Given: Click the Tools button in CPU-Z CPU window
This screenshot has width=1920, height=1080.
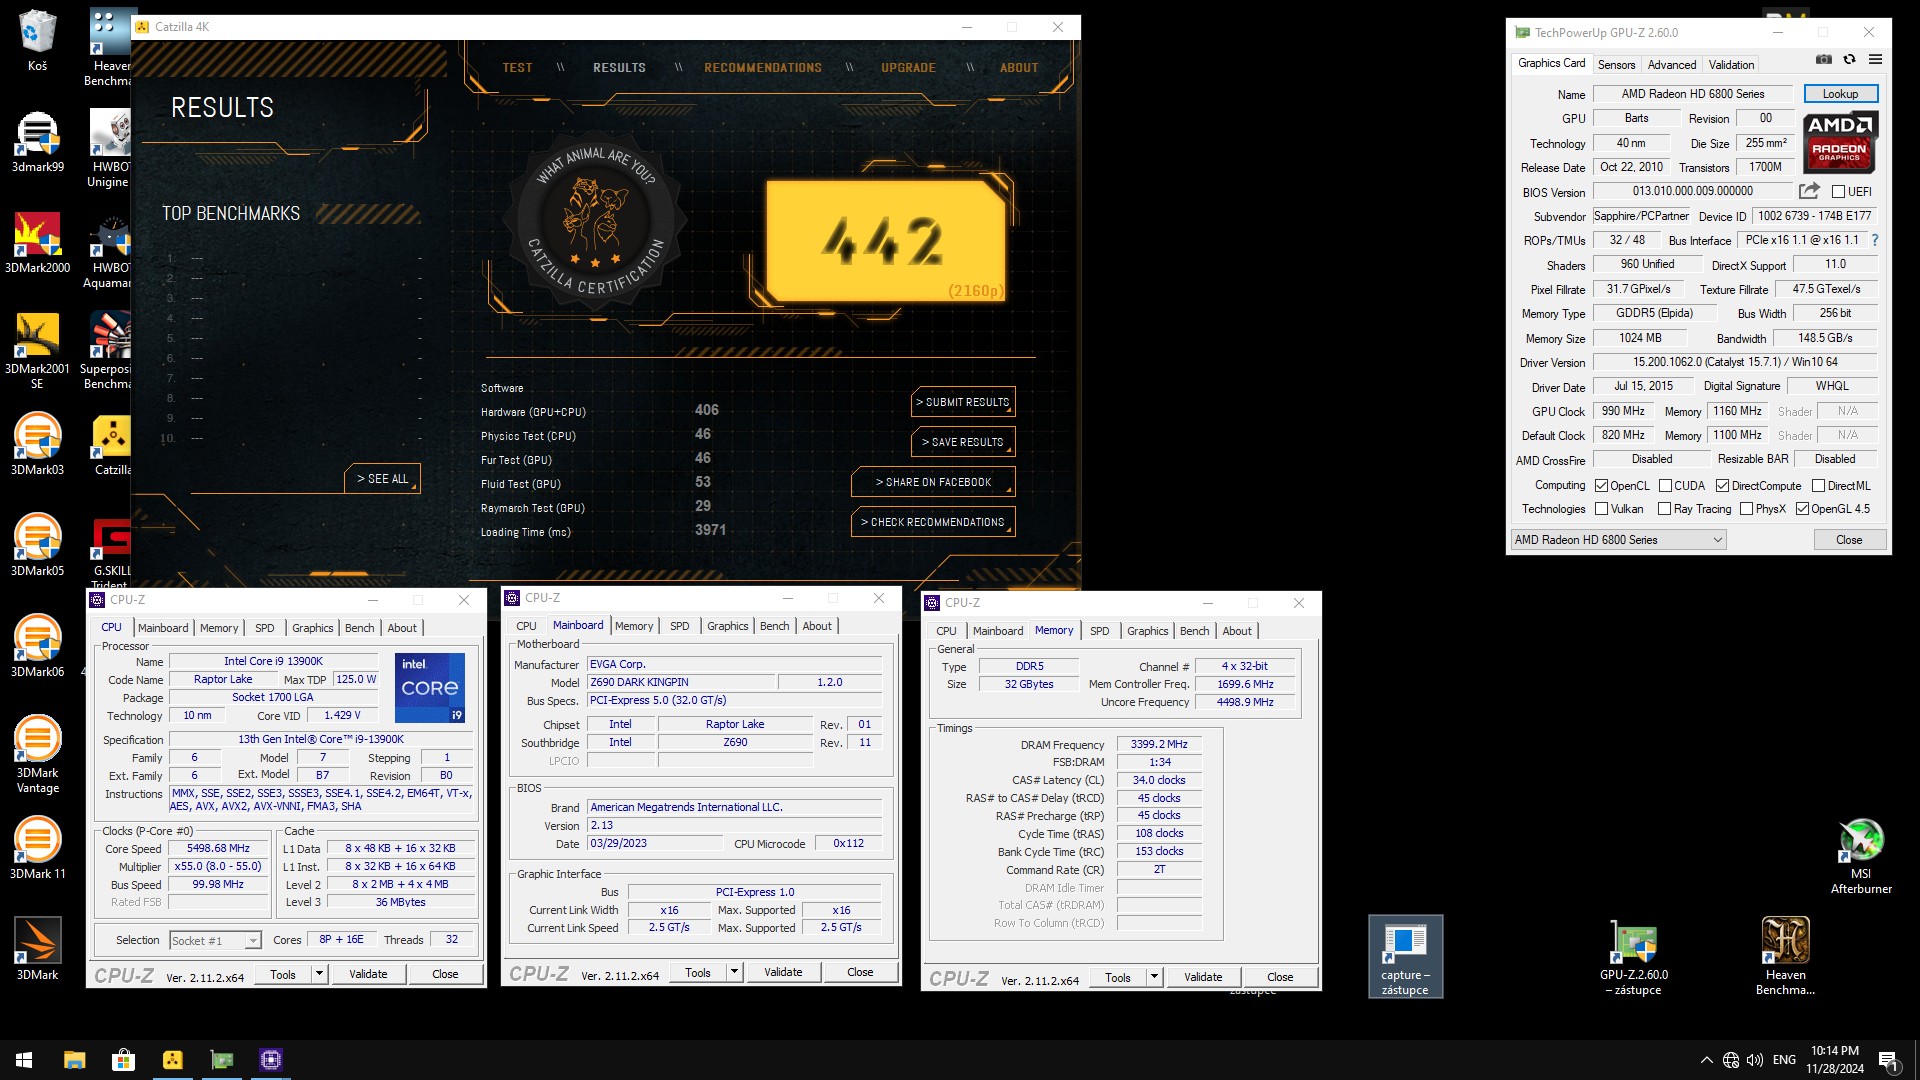Looking at the screenshot, I should tap(283, 974).
